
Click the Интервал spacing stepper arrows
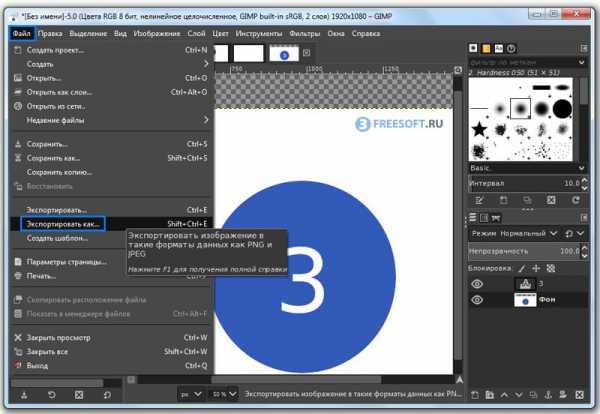point(584,183)
